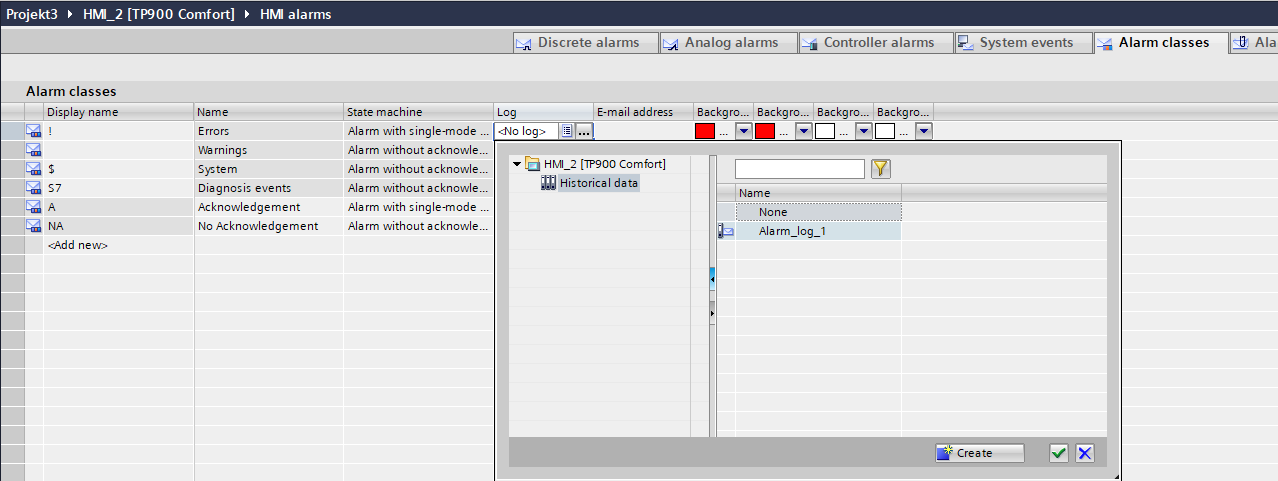Screen dimensions: 1278x481
Task: Click the <No log> field in the Errors row
Action: [527, 131]
